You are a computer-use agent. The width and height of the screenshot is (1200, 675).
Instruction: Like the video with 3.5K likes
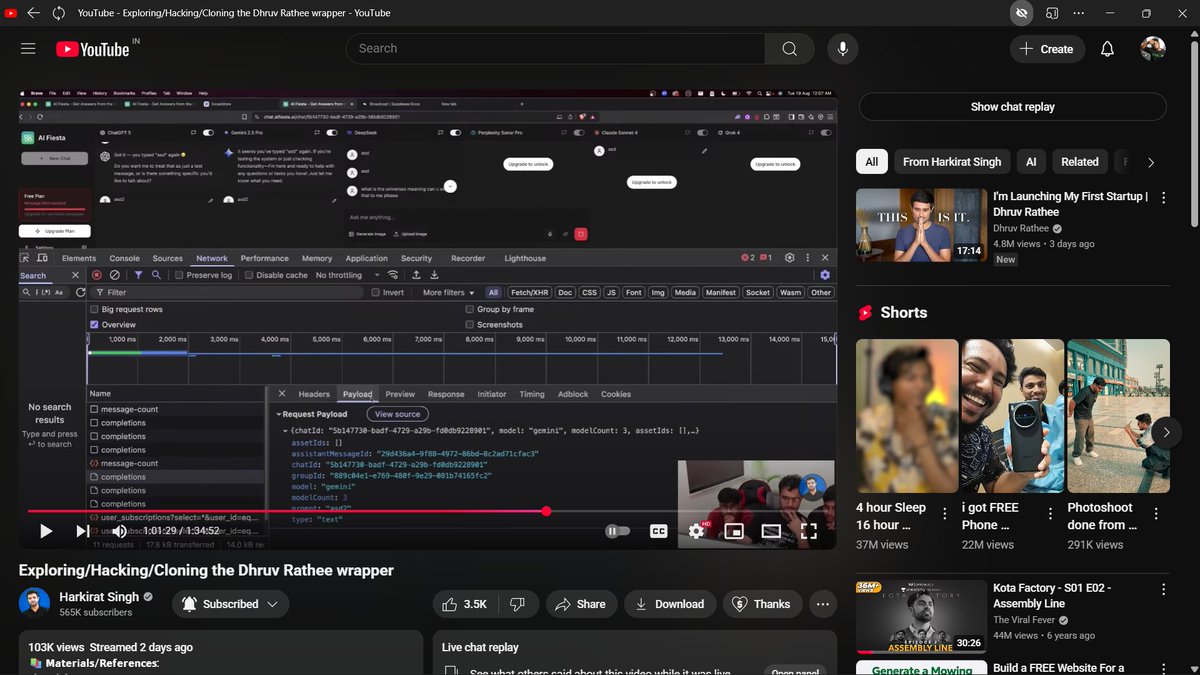click(463, 604)
